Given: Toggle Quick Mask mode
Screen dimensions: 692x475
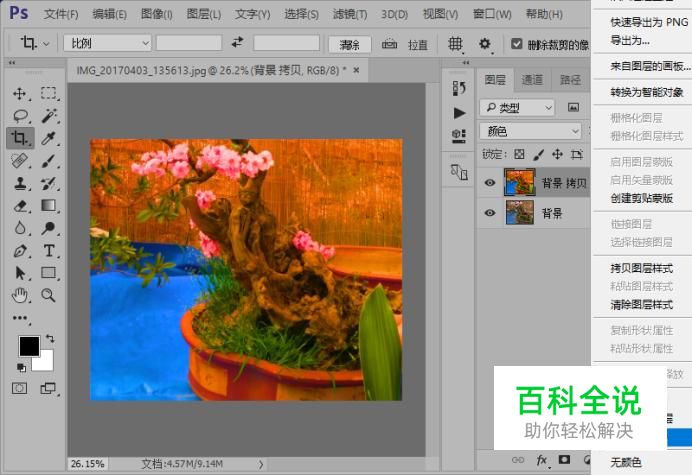Looking at the screenshot, I should click(19, 388).
